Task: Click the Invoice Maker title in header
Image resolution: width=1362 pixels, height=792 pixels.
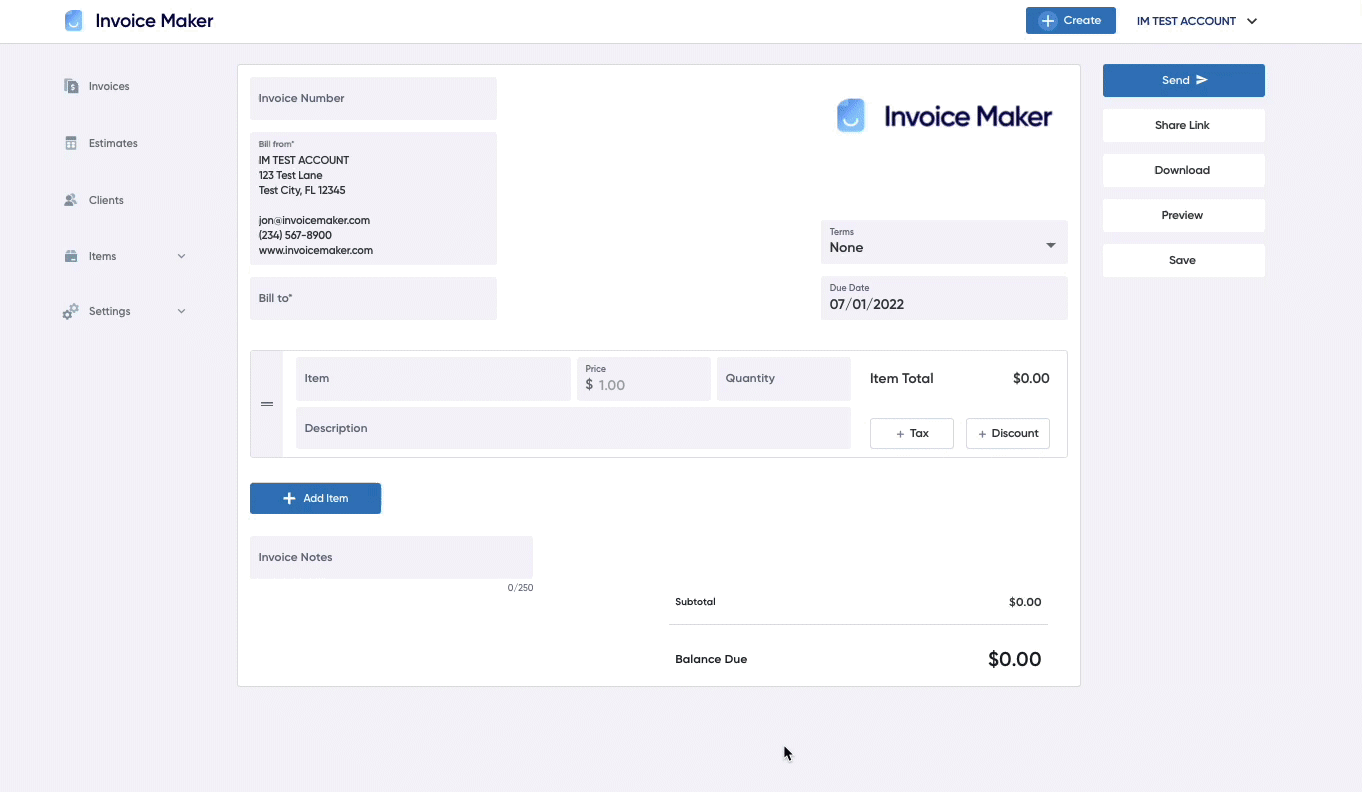Action: pyautogui.click(x=154, y=21)
